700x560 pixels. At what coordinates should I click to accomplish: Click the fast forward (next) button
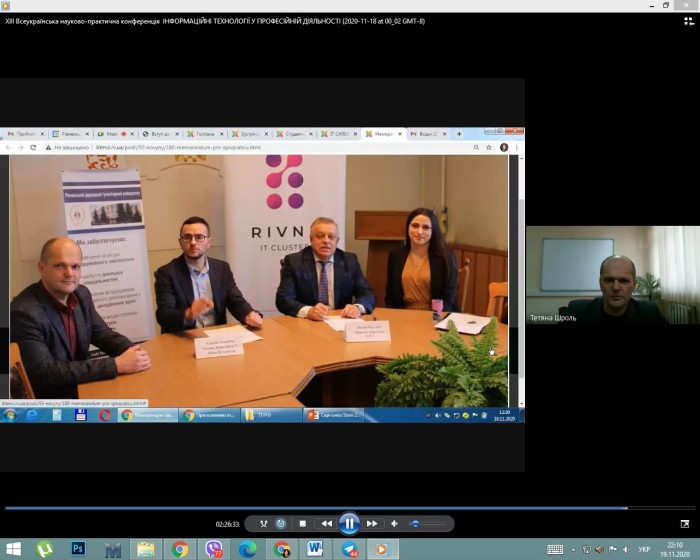click(x=372, y=523)
